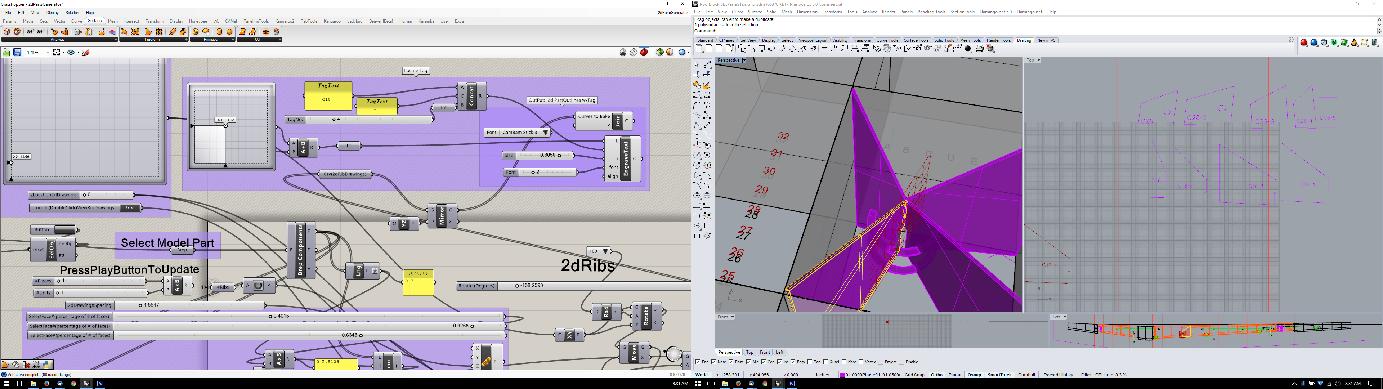This screenshot has width=1383, height=389.
Task: Open Rhino's Help menu
Action: click(x=1053, y=11)
